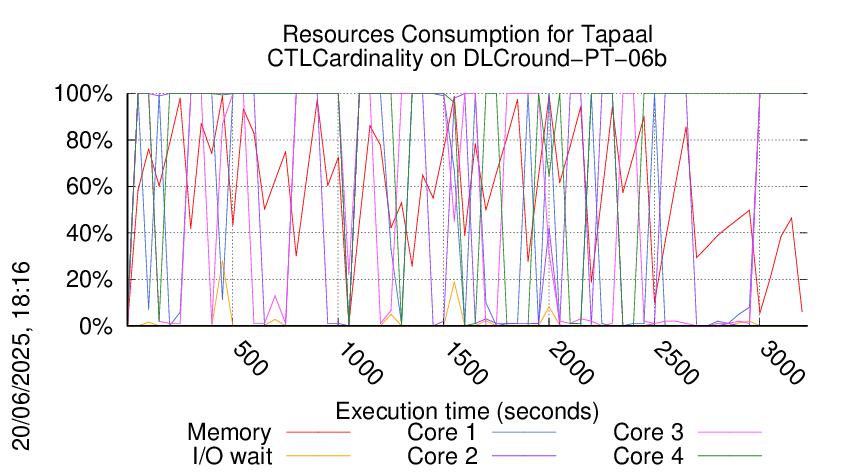
Task: Click the red Memory legend line sample
Action: pos(318,433)
